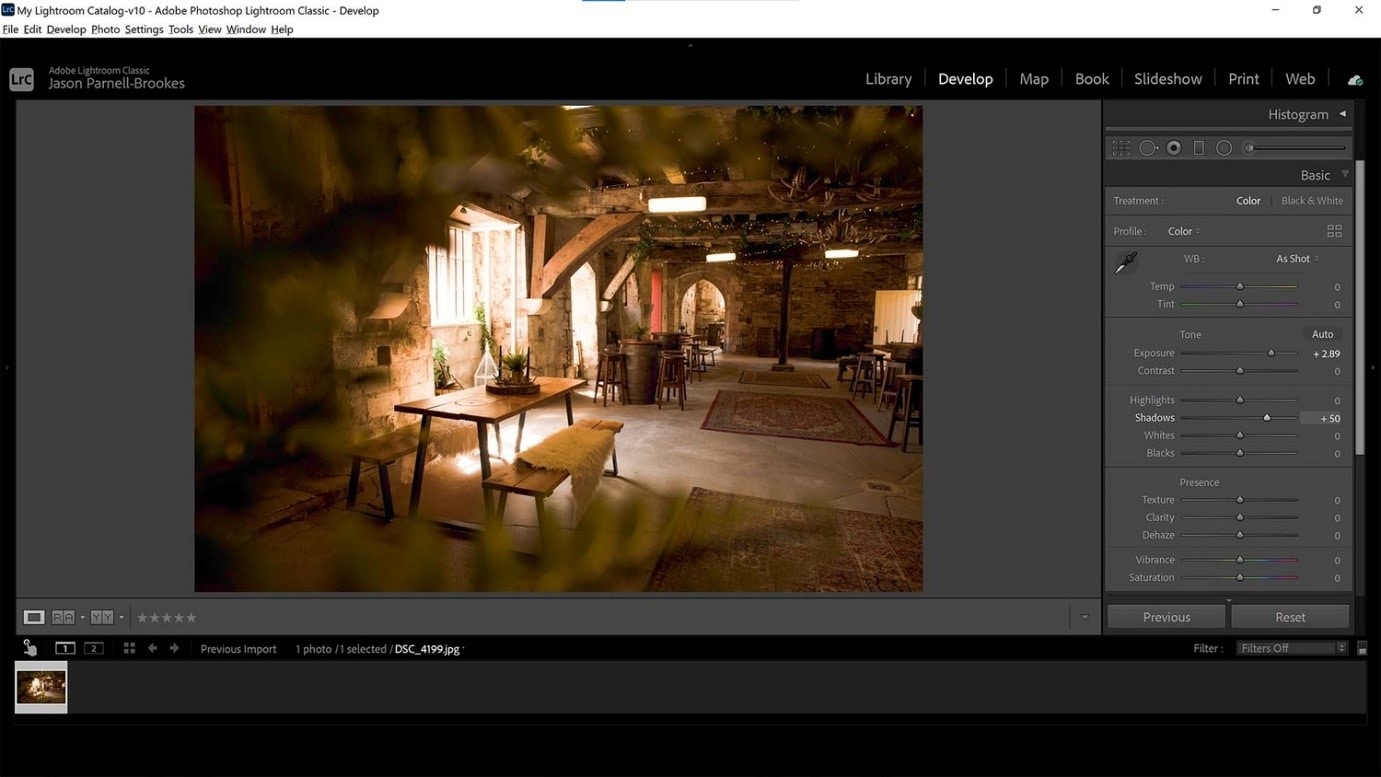Open the WB As Shot dropdown
This screenshot has width=1381, height=777.
pyautogui.click(x=1297, y=259)
